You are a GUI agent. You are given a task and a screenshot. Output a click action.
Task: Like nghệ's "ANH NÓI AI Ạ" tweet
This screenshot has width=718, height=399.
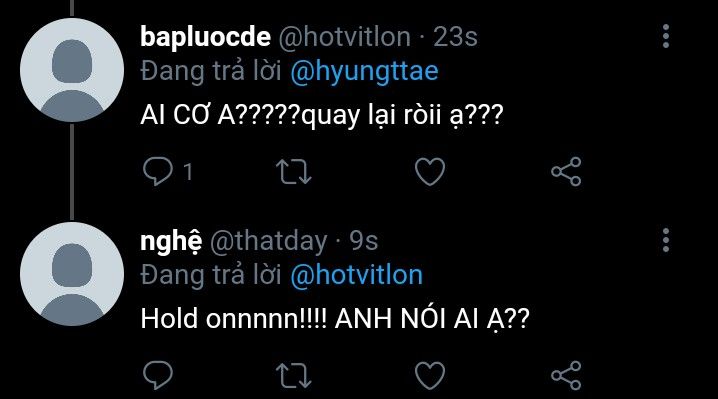[430, 375]
